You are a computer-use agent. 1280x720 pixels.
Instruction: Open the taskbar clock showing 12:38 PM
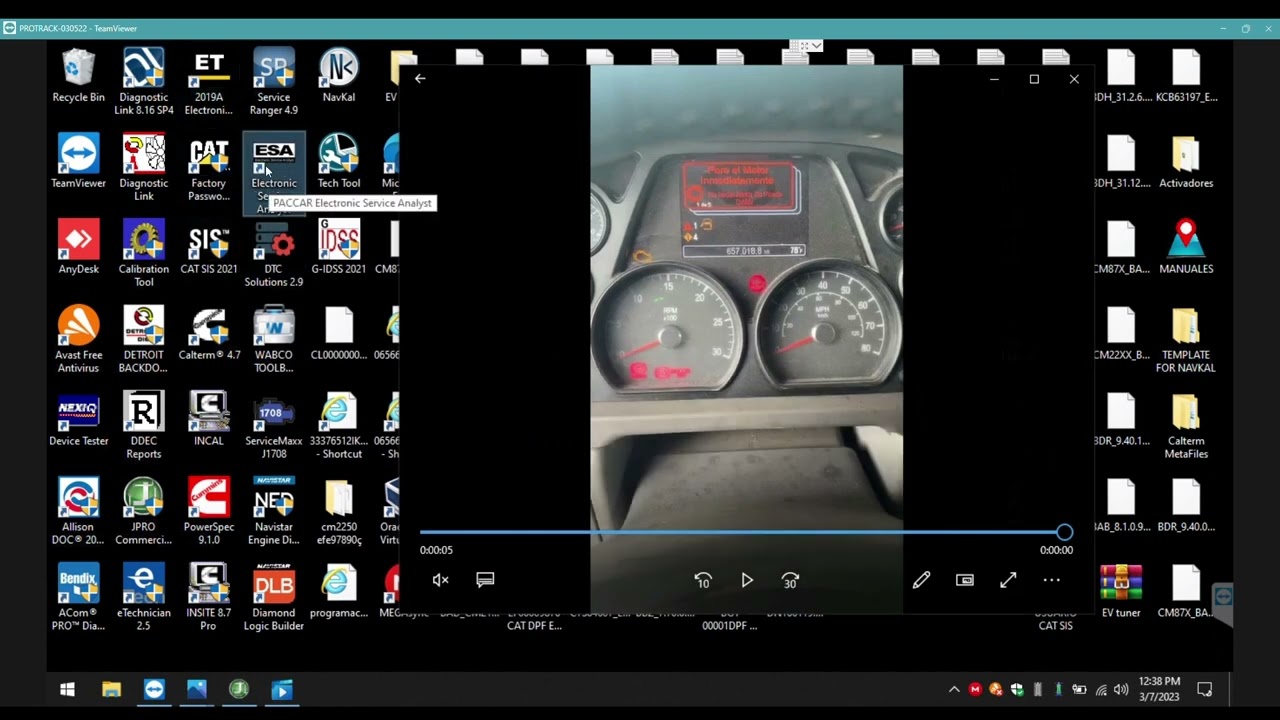1159,689
